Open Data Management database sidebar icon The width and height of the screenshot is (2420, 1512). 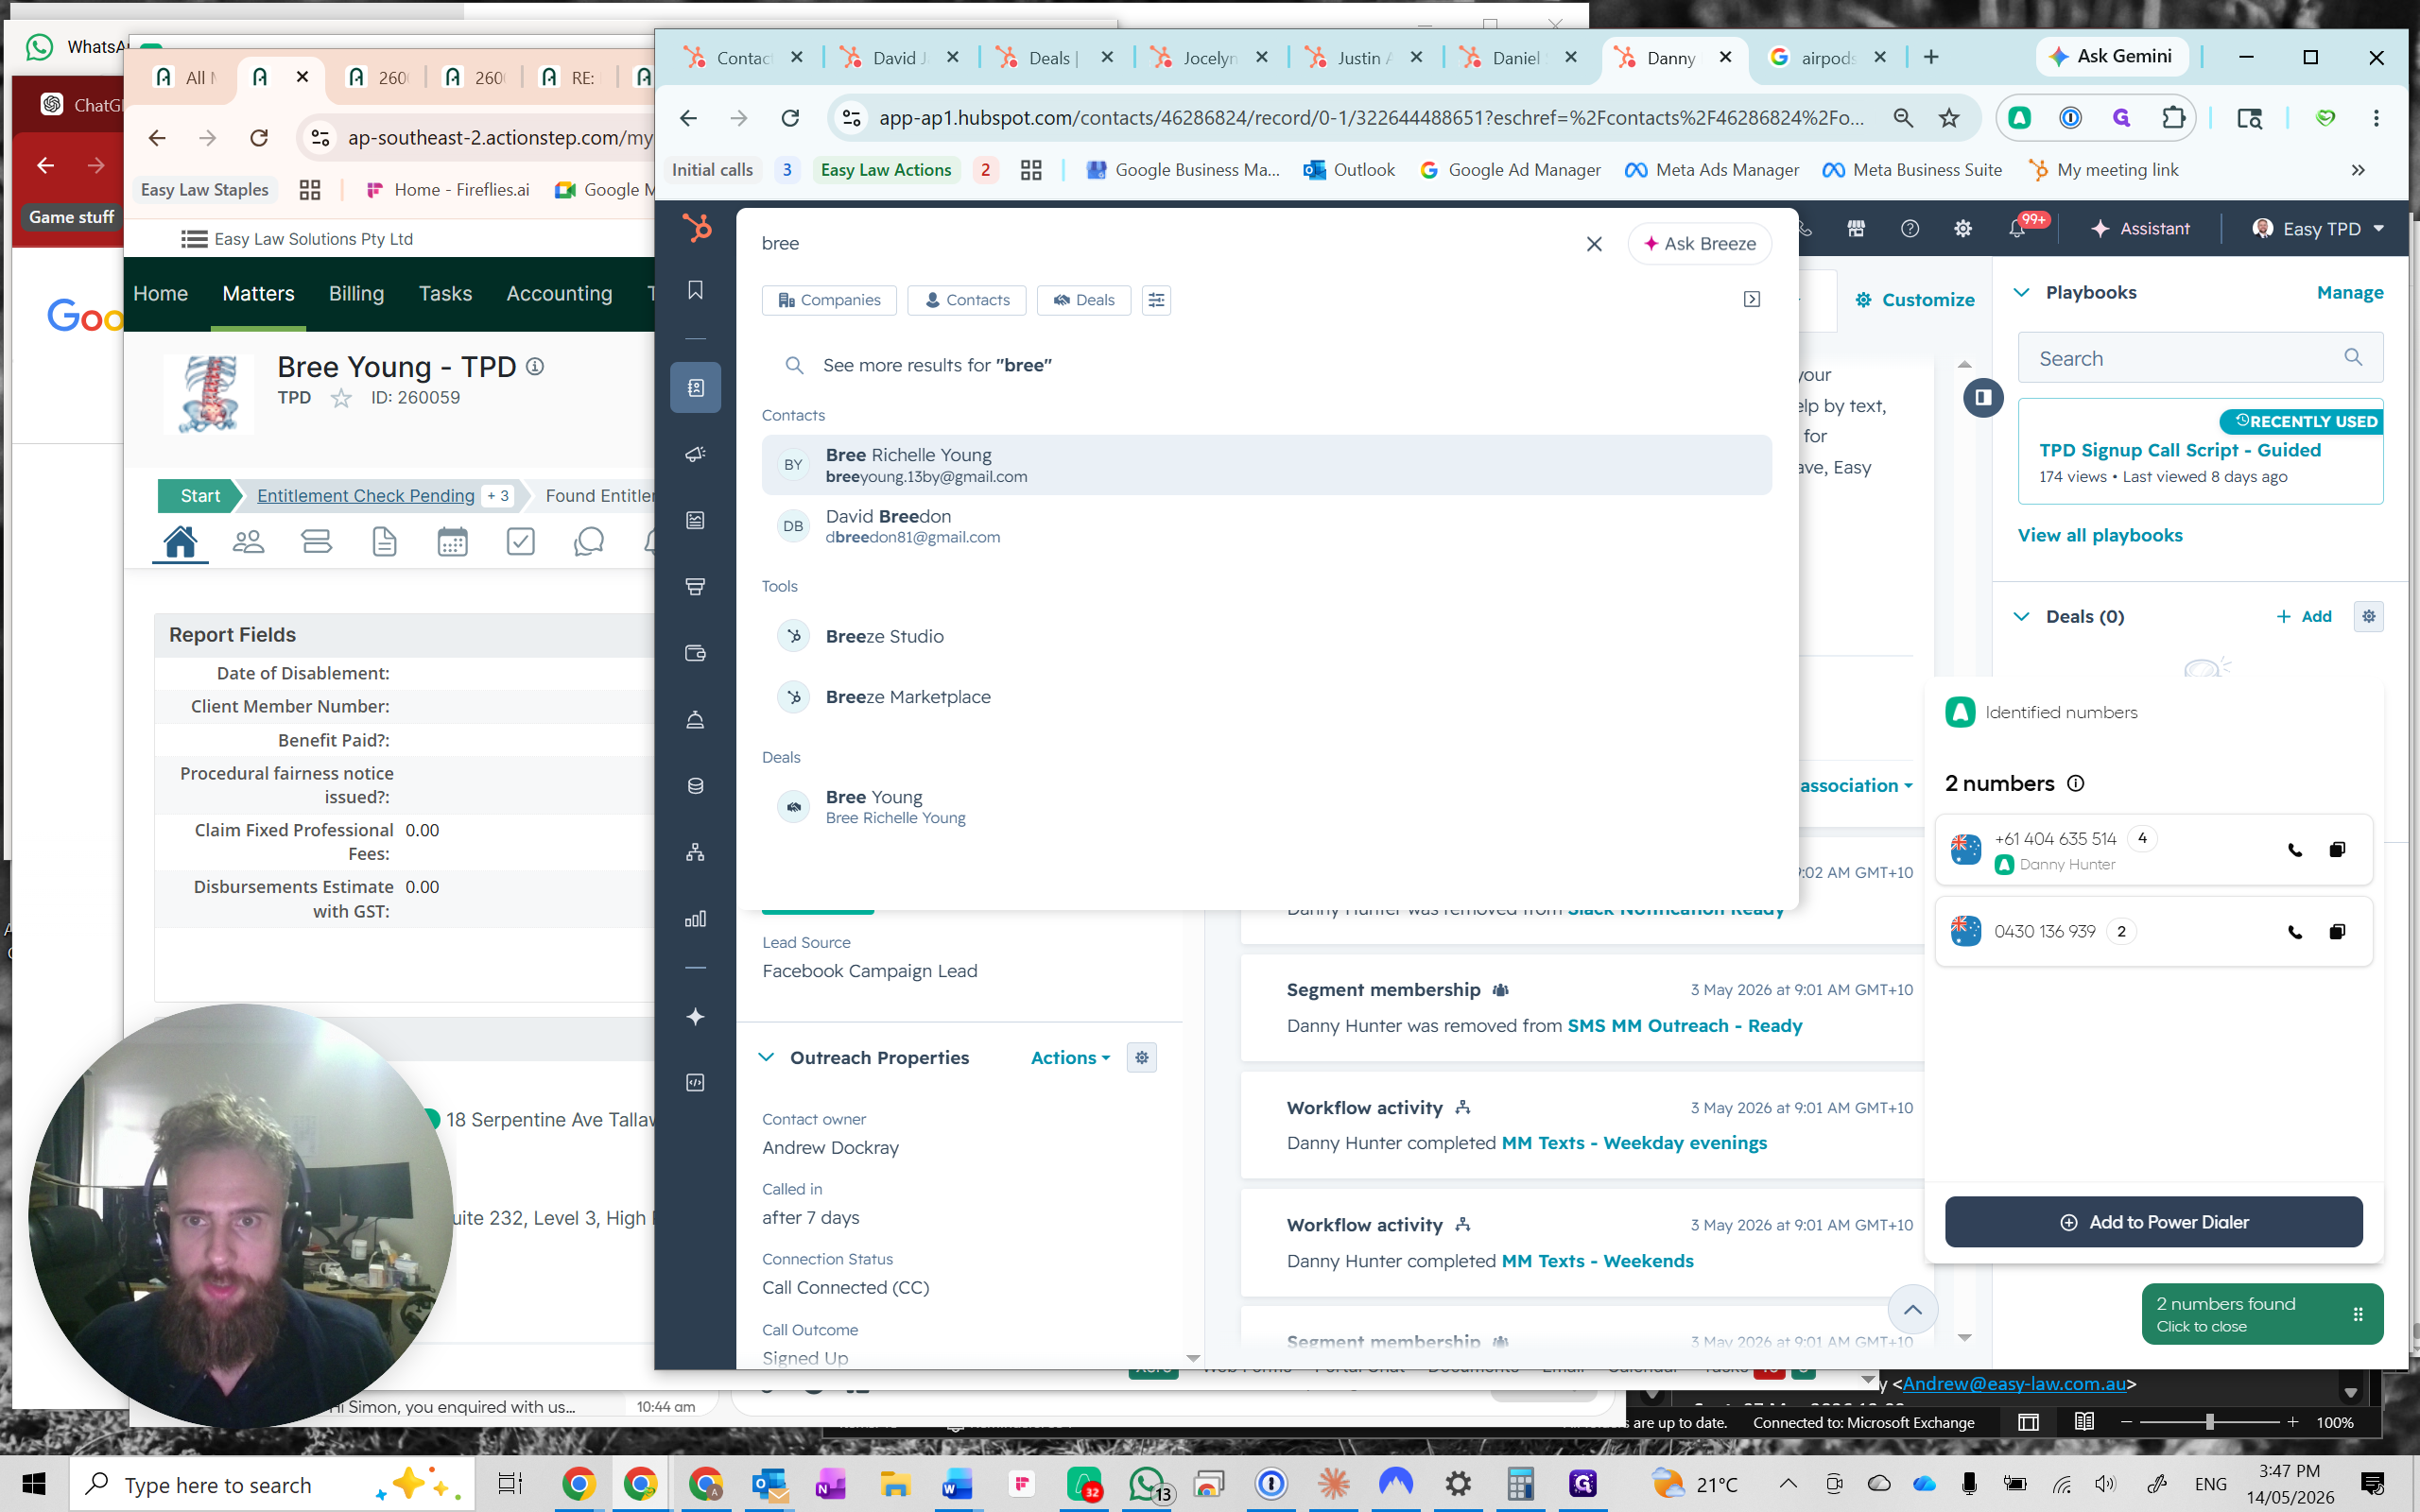[696, 786]
